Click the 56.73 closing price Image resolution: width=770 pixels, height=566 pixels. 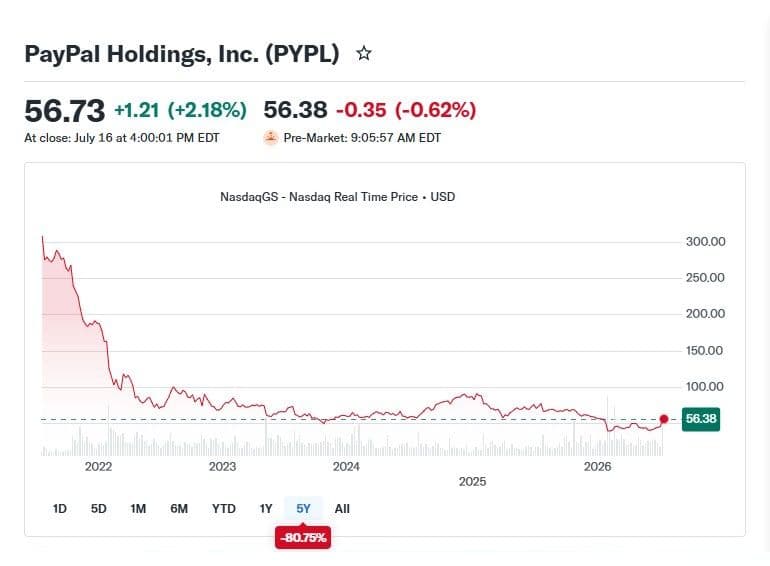coord(64,110)
